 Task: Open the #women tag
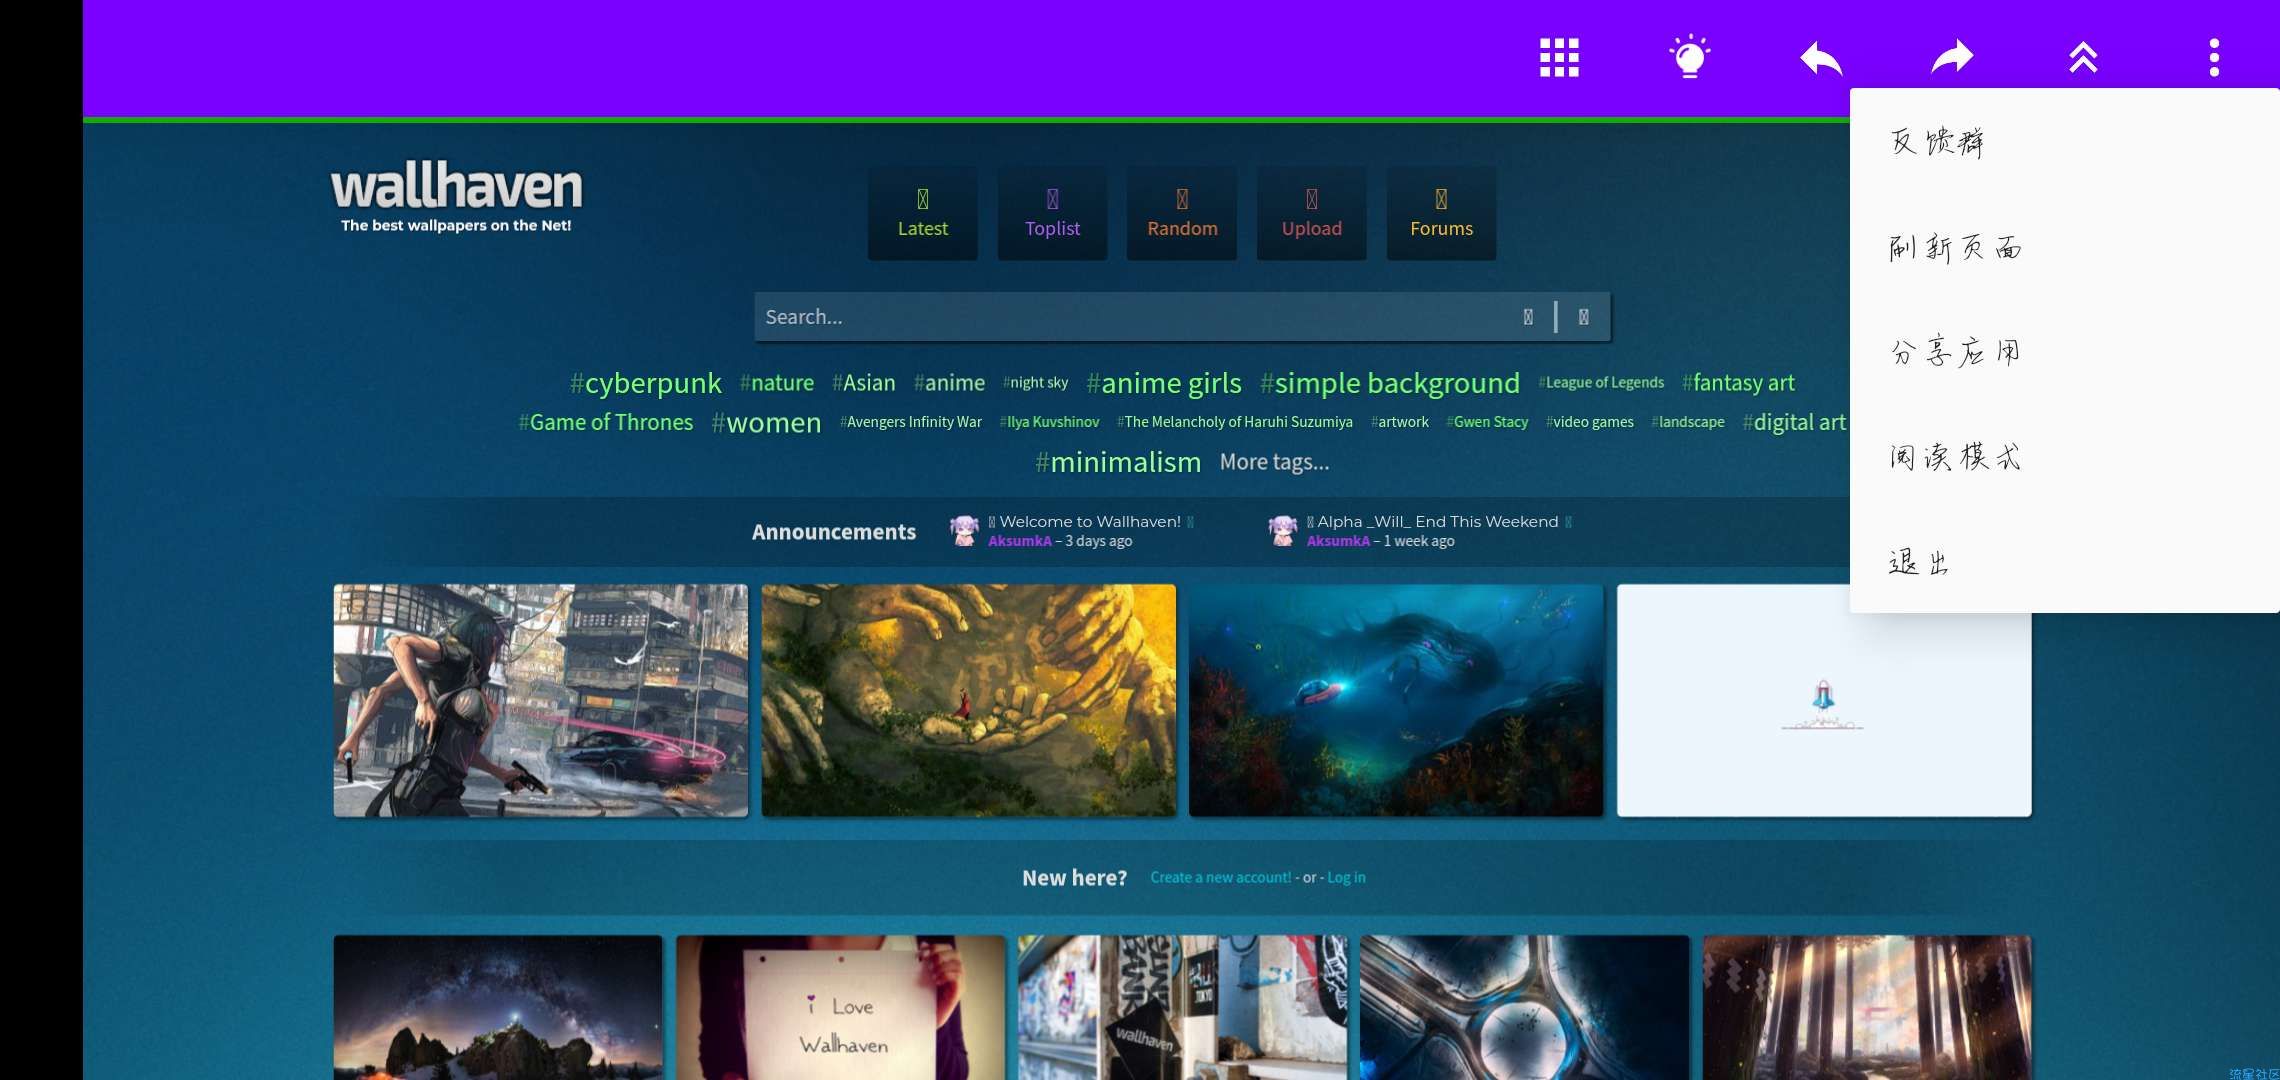[x=766, y=423]
